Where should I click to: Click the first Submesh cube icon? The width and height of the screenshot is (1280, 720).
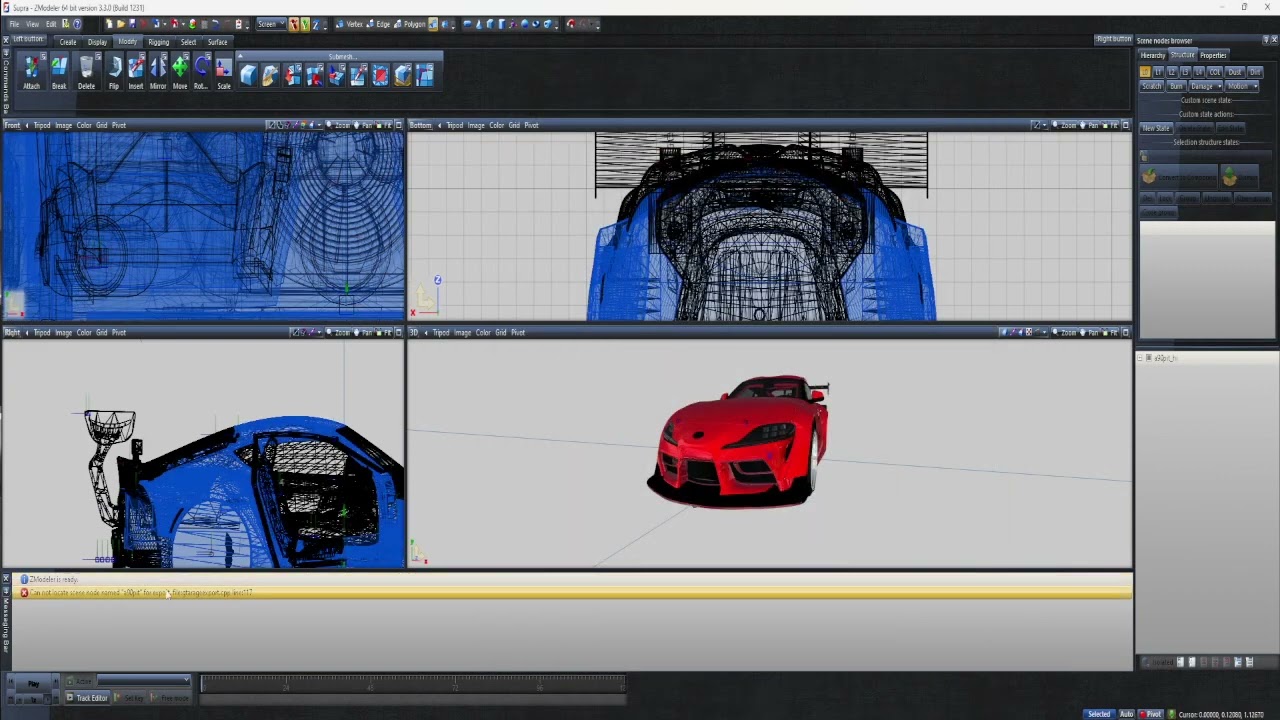248,75
